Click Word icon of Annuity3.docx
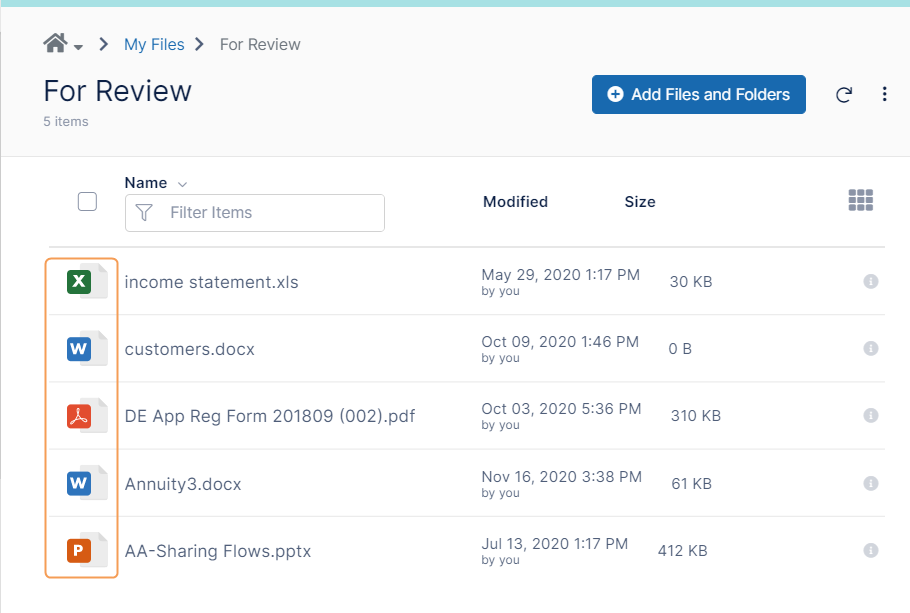The image size is (910, 613). coord(86,483)
